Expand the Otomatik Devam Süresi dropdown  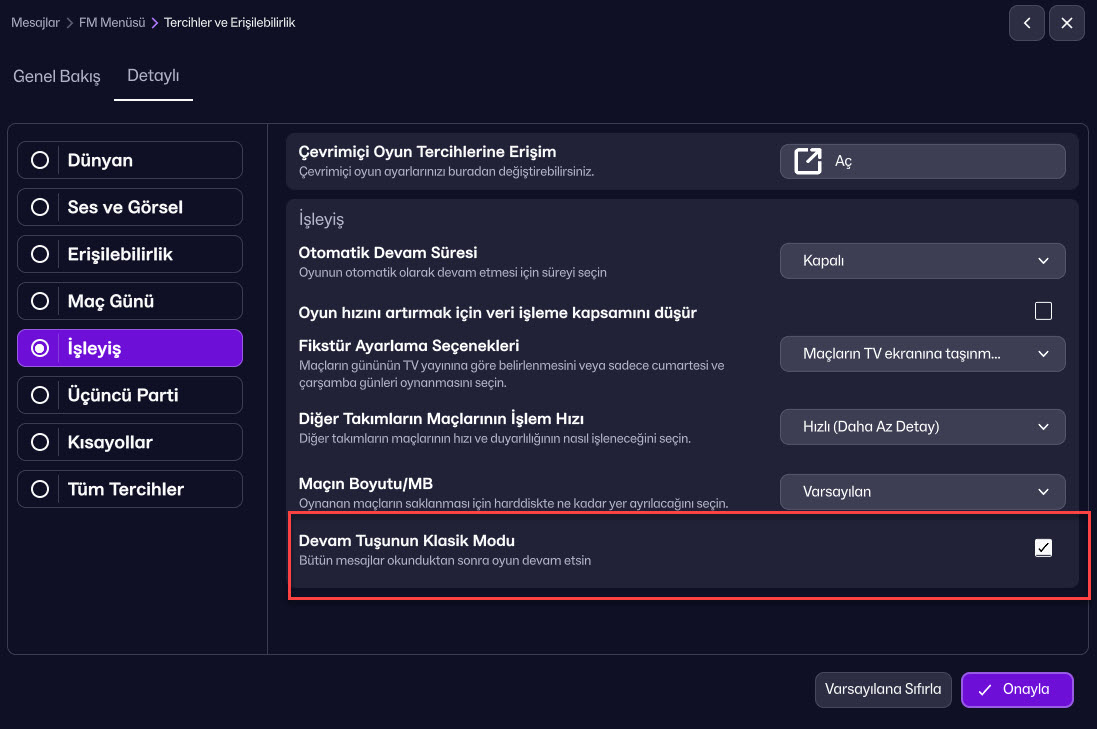click(922, 261)
